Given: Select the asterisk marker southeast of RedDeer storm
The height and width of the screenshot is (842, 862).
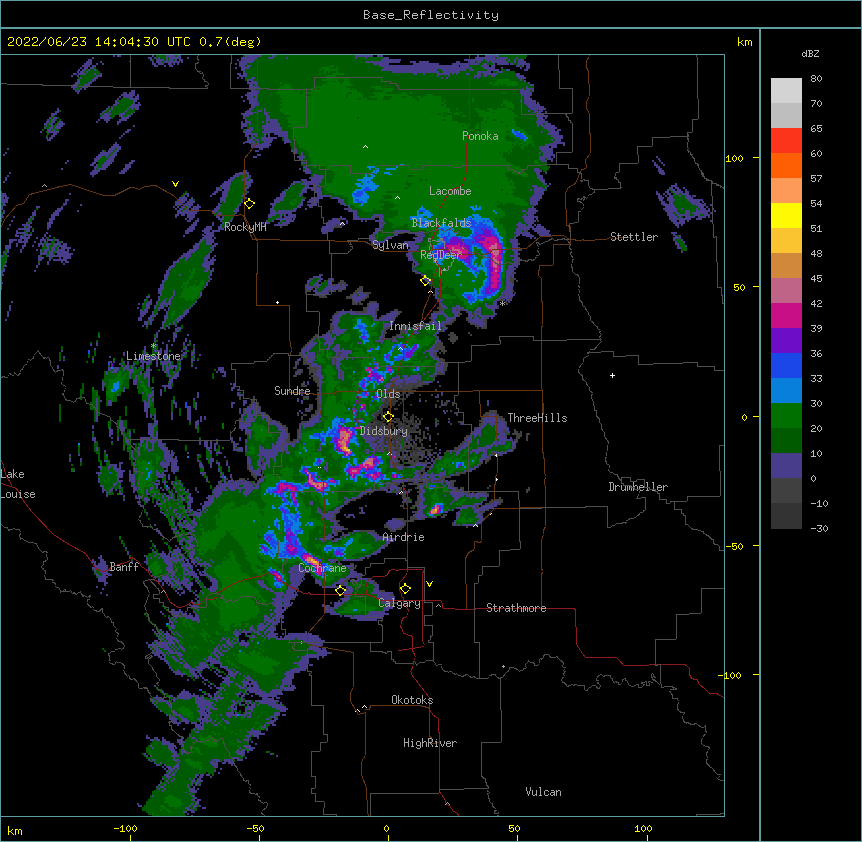Looking at the screenshot, I should (502, 303).
